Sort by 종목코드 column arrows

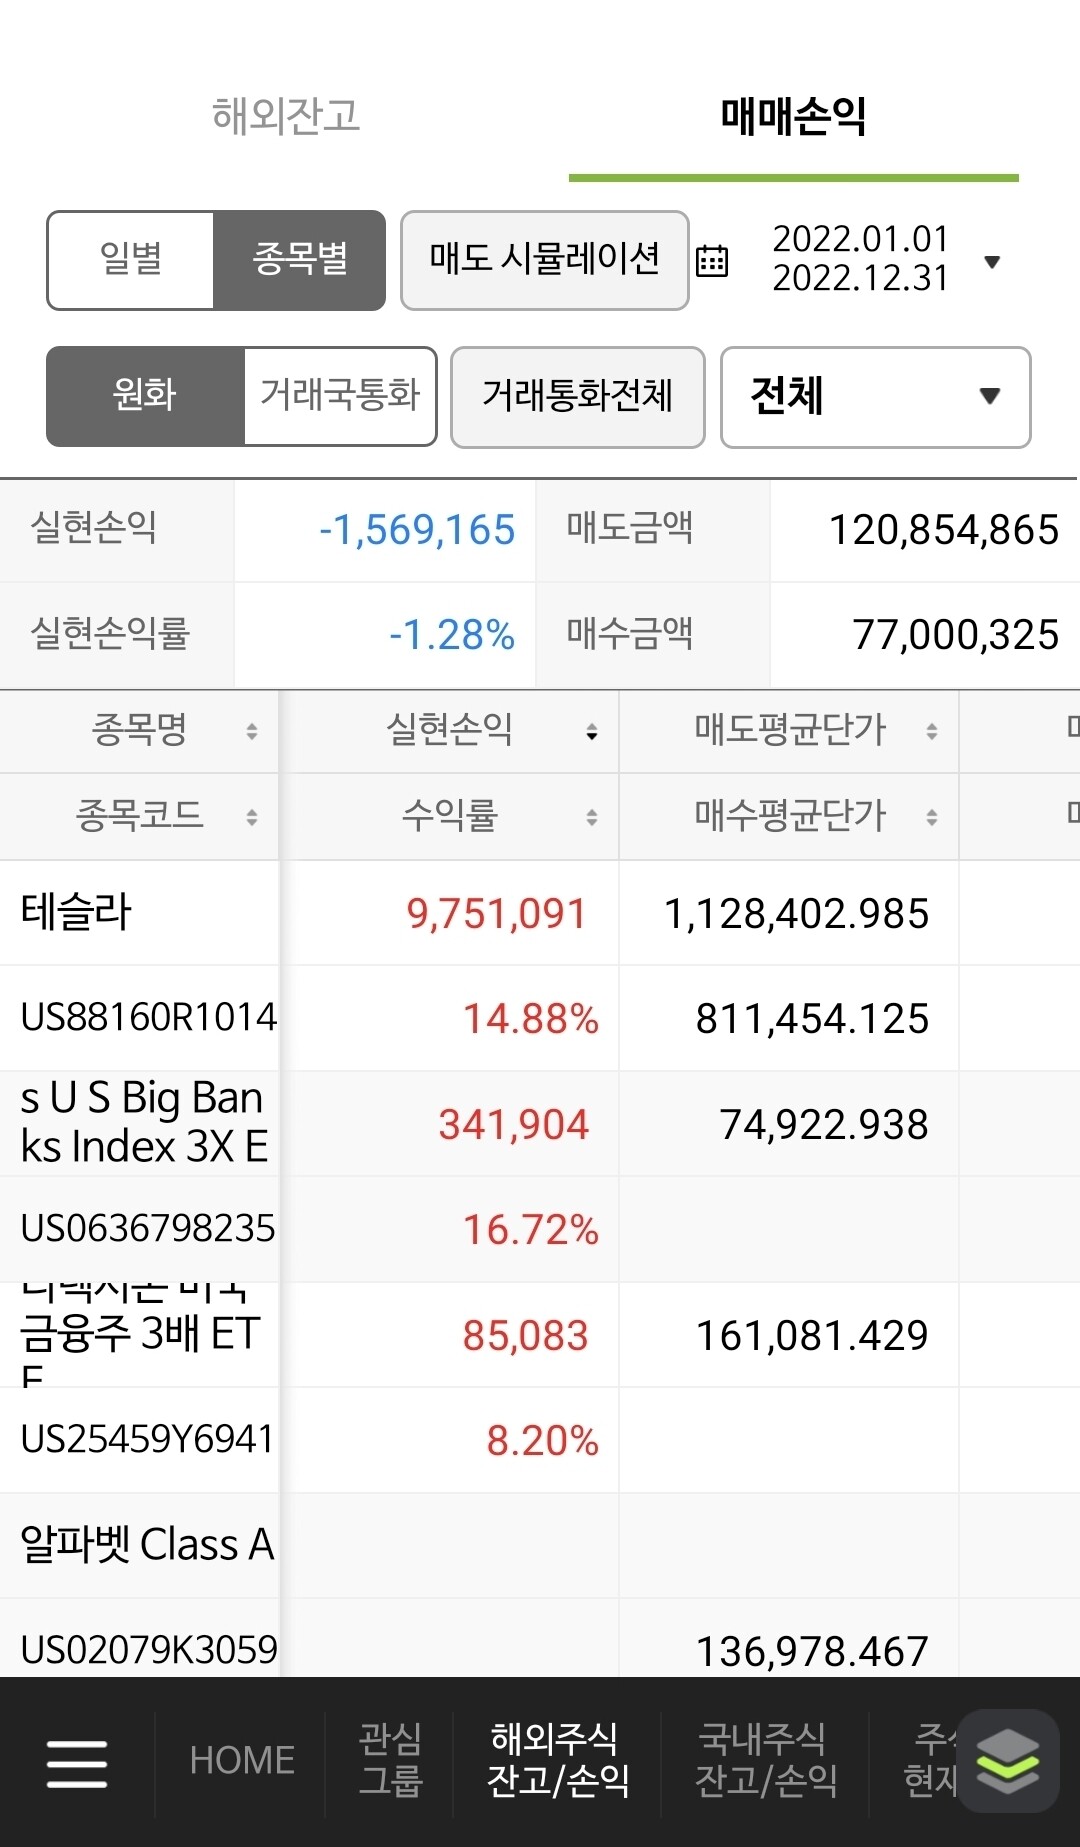252,817
